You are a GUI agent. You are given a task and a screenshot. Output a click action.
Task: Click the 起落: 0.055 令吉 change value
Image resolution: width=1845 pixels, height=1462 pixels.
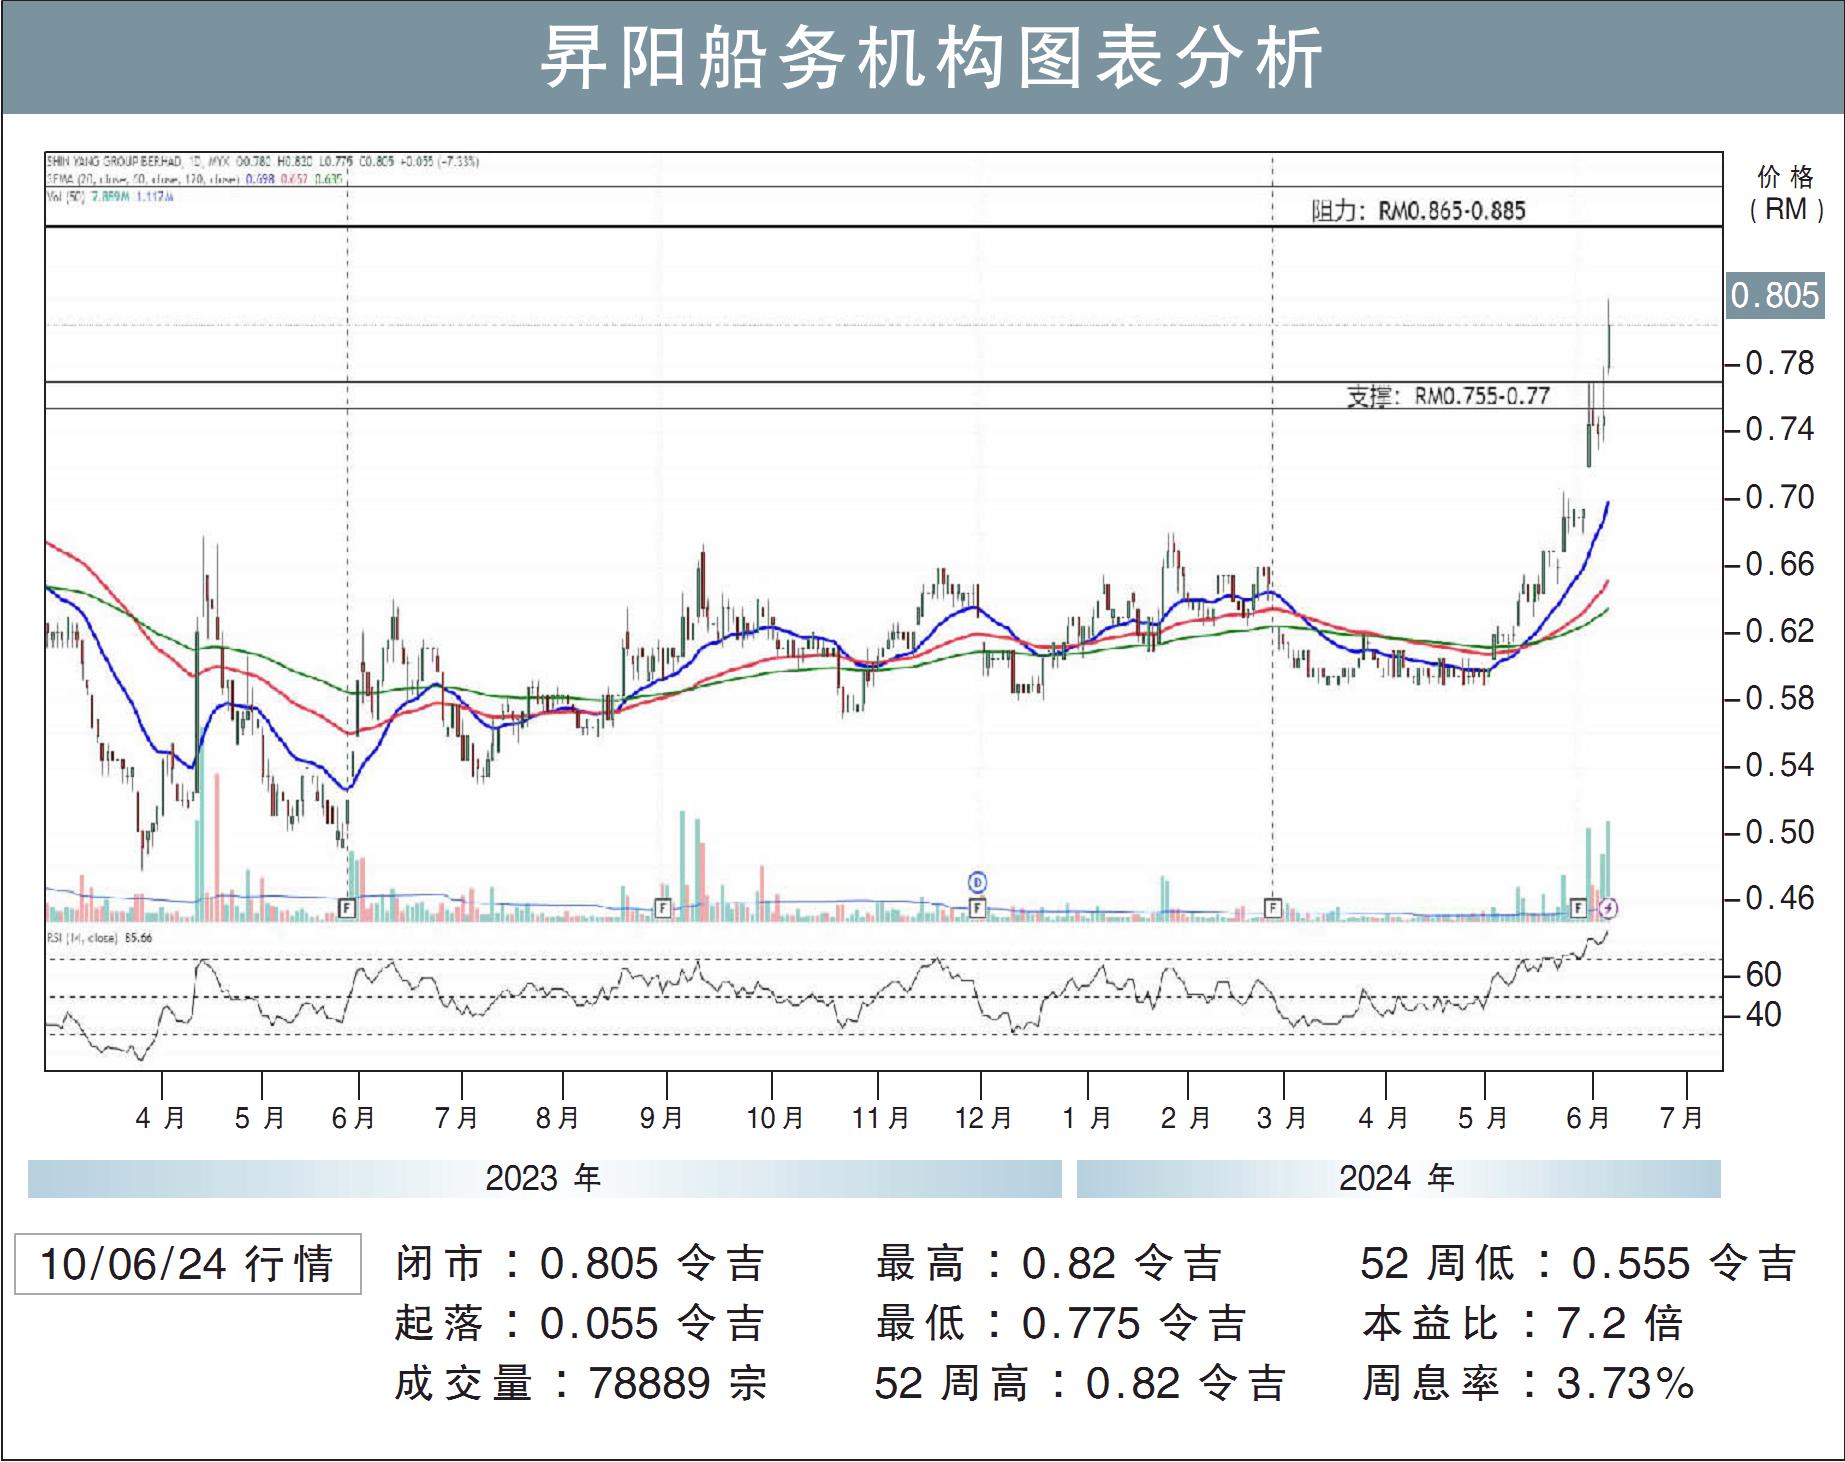point(580,1324)
